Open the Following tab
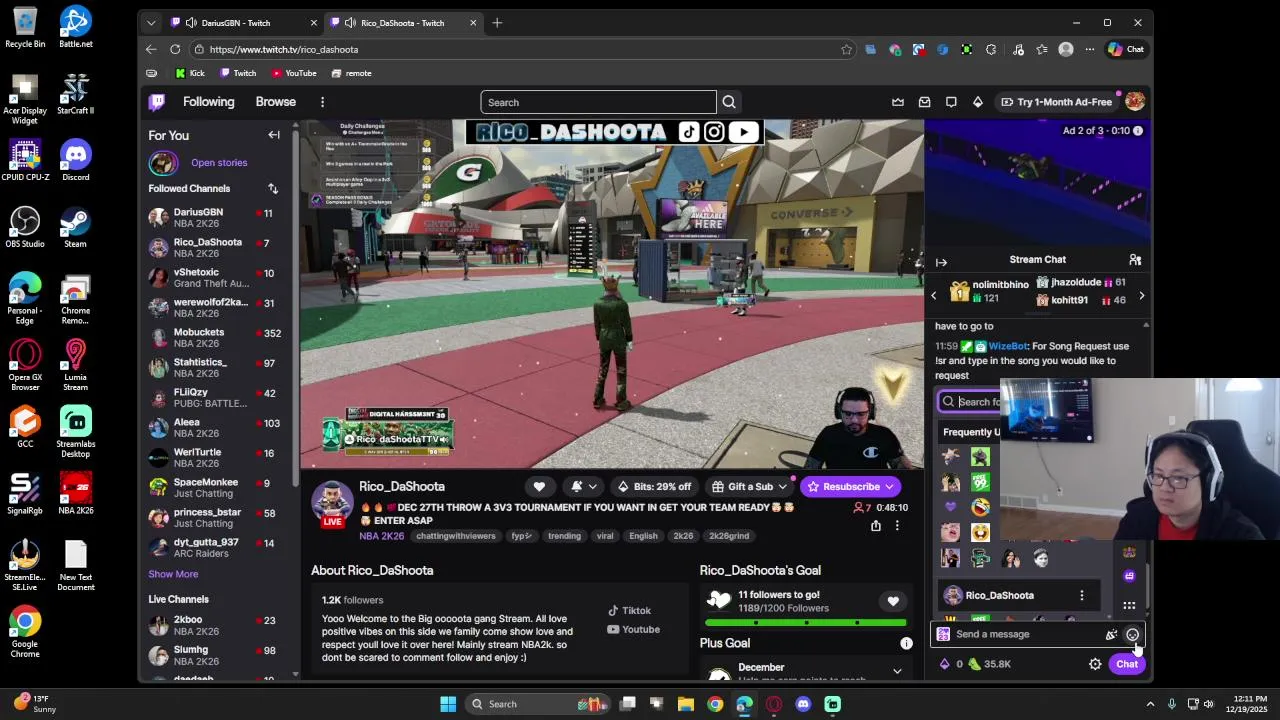 click(208, 102)
